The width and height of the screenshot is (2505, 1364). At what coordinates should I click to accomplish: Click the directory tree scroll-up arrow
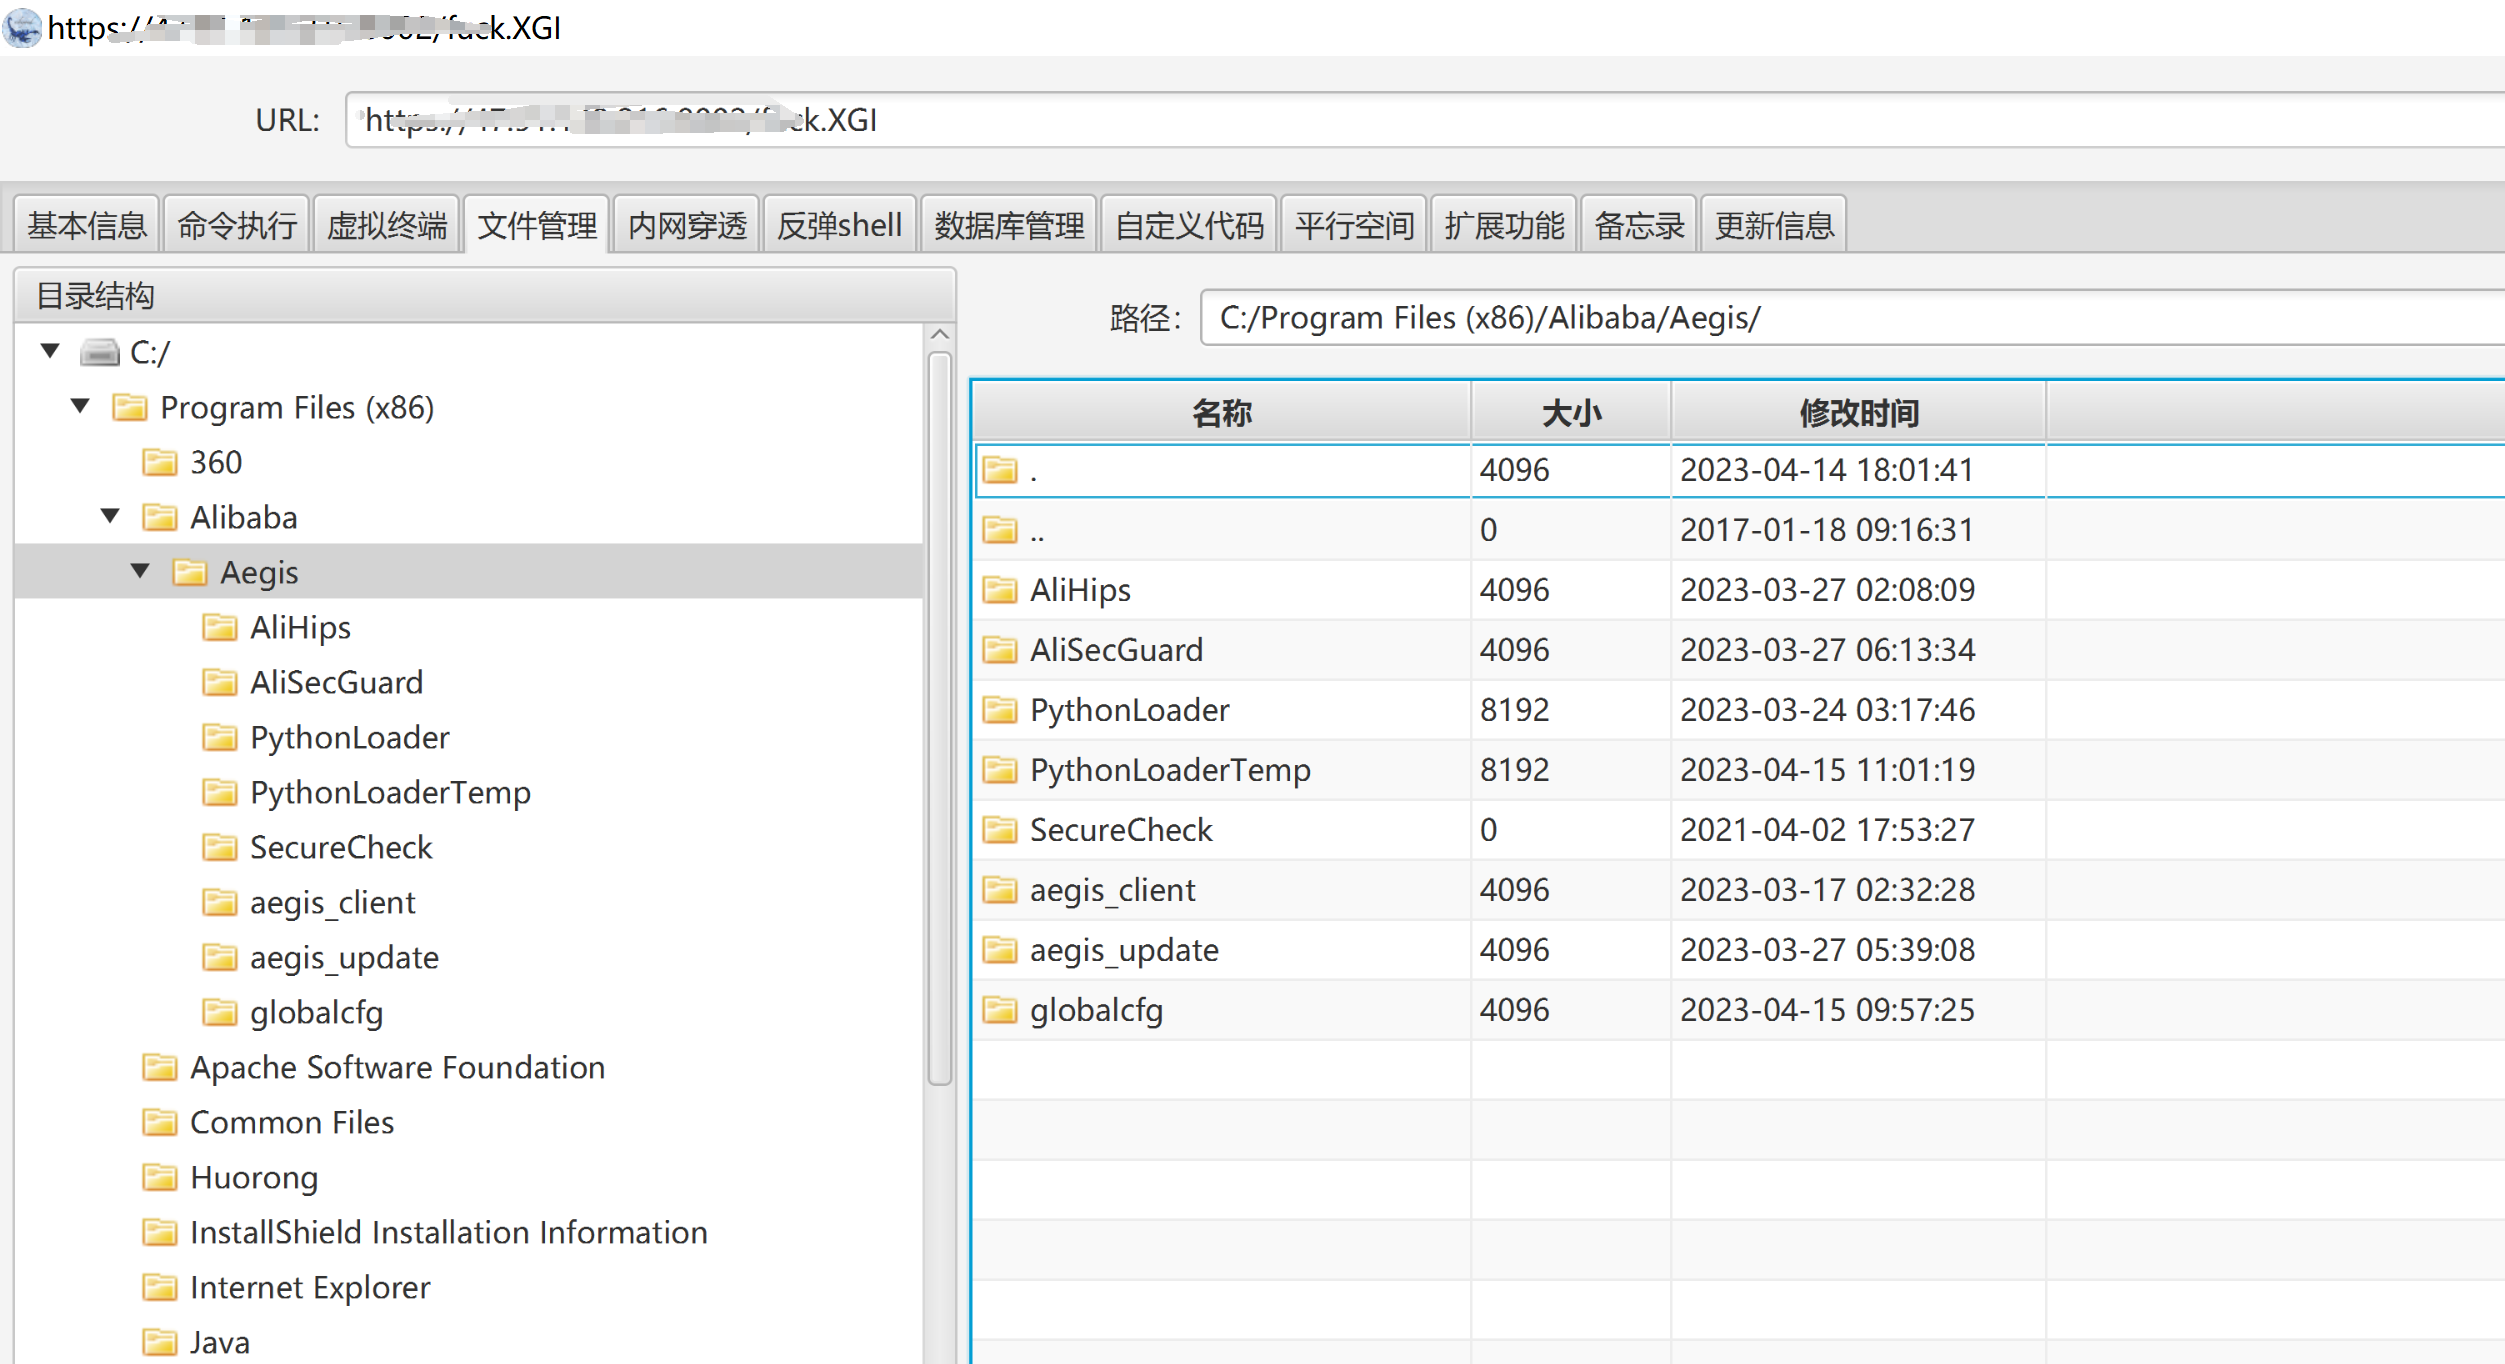(939, 334)
